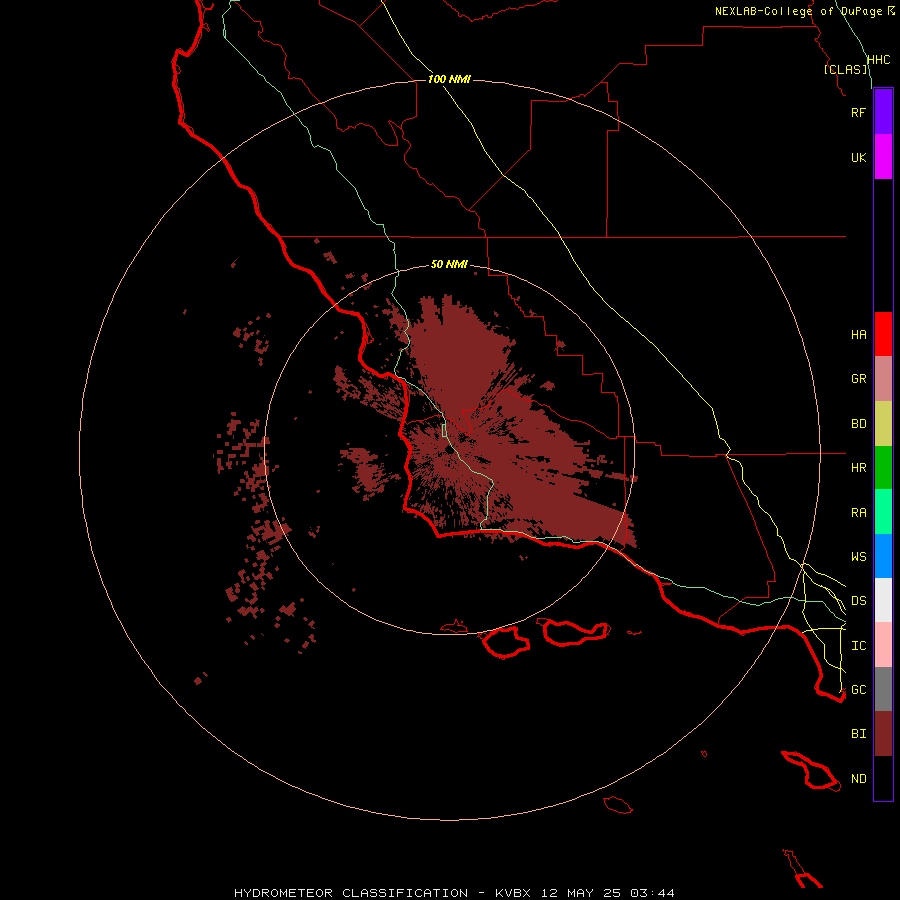Viewport: 900px width, 900px height.
Task: Click the RA light-green legend swatch
Action: coord(883,512)
